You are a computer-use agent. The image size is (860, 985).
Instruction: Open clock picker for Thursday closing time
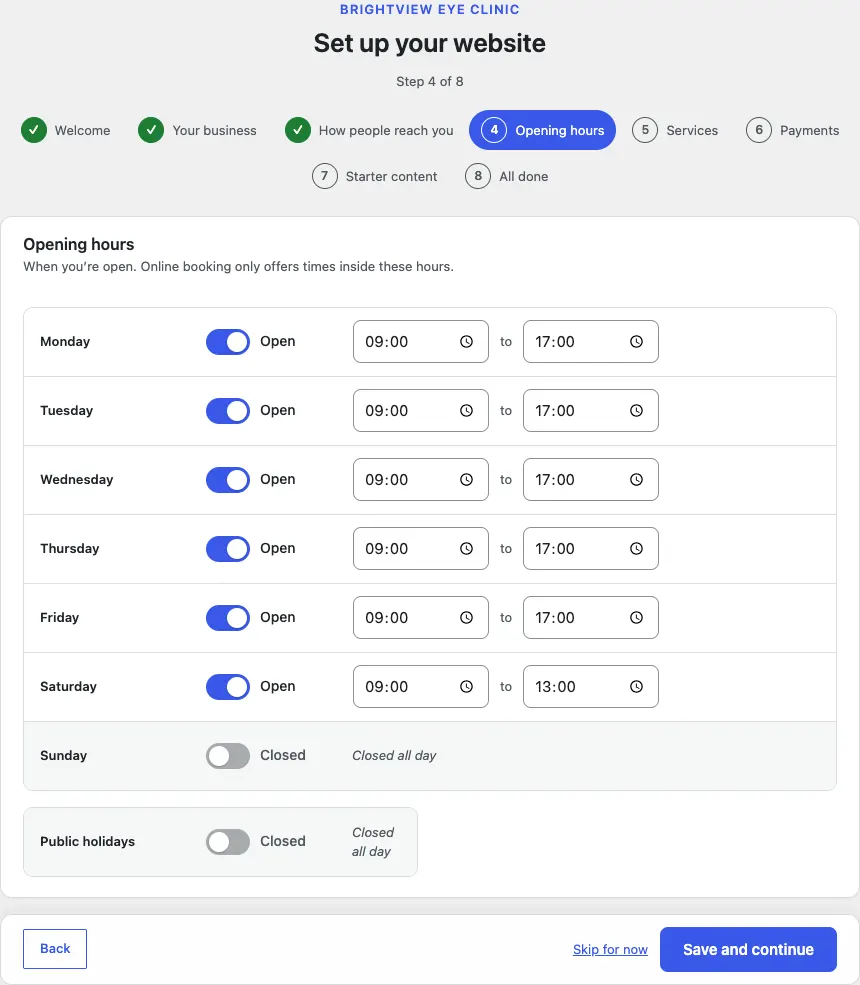(636, 549)
